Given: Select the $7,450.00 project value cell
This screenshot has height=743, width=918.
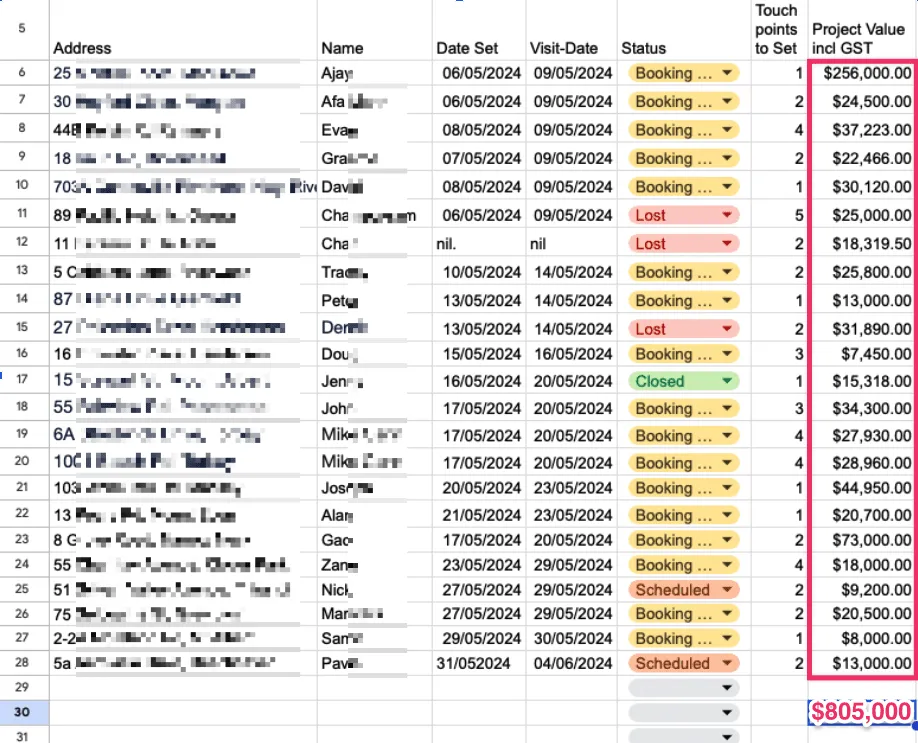Looking at the screenshot, I should coord(863,354).
